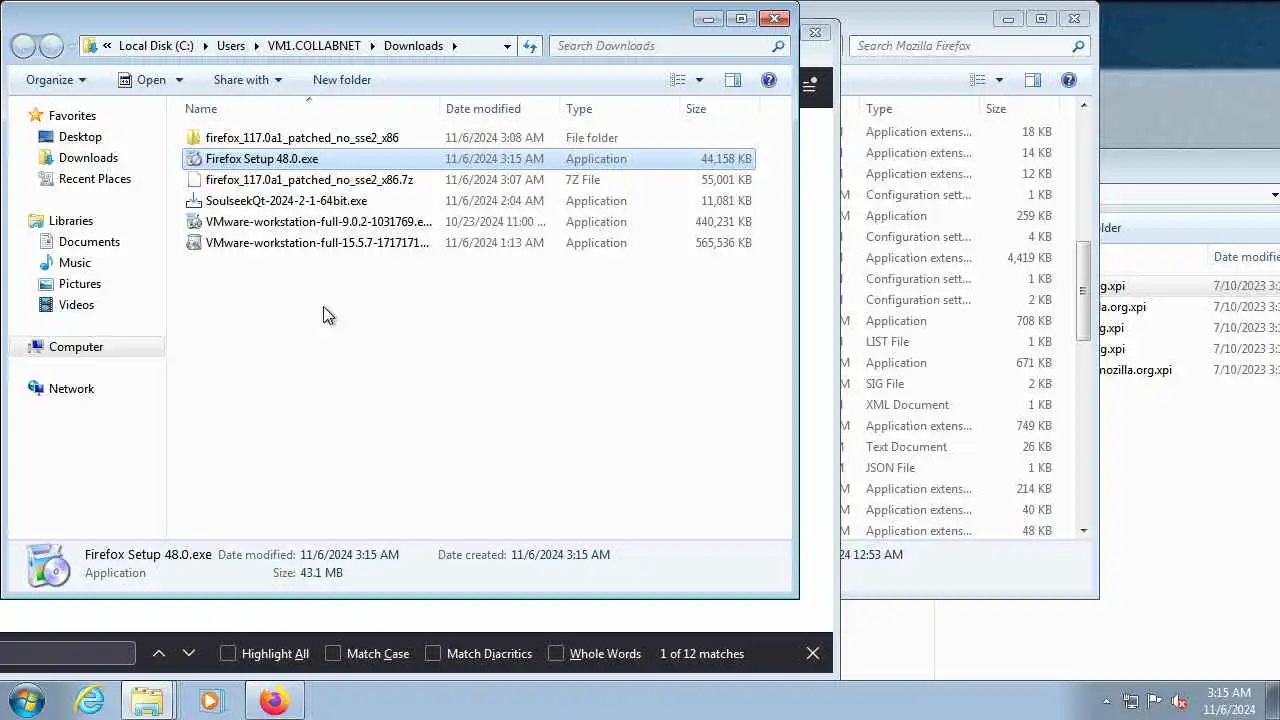Expand the dropdown arrow next to Open
The height and width of the screenshot is (720, 1280).
[x=179, y=80]
